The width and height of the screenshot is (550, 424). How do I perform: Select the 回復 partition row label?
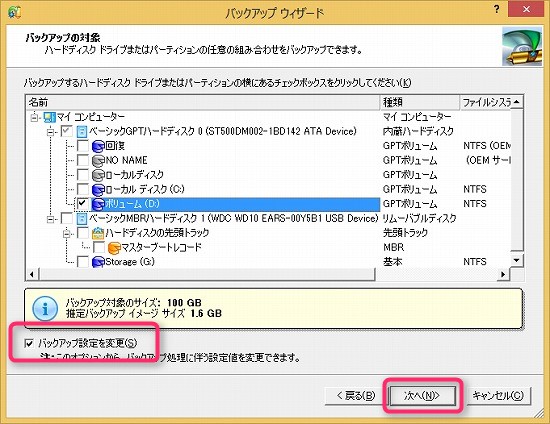click(115, 146)
